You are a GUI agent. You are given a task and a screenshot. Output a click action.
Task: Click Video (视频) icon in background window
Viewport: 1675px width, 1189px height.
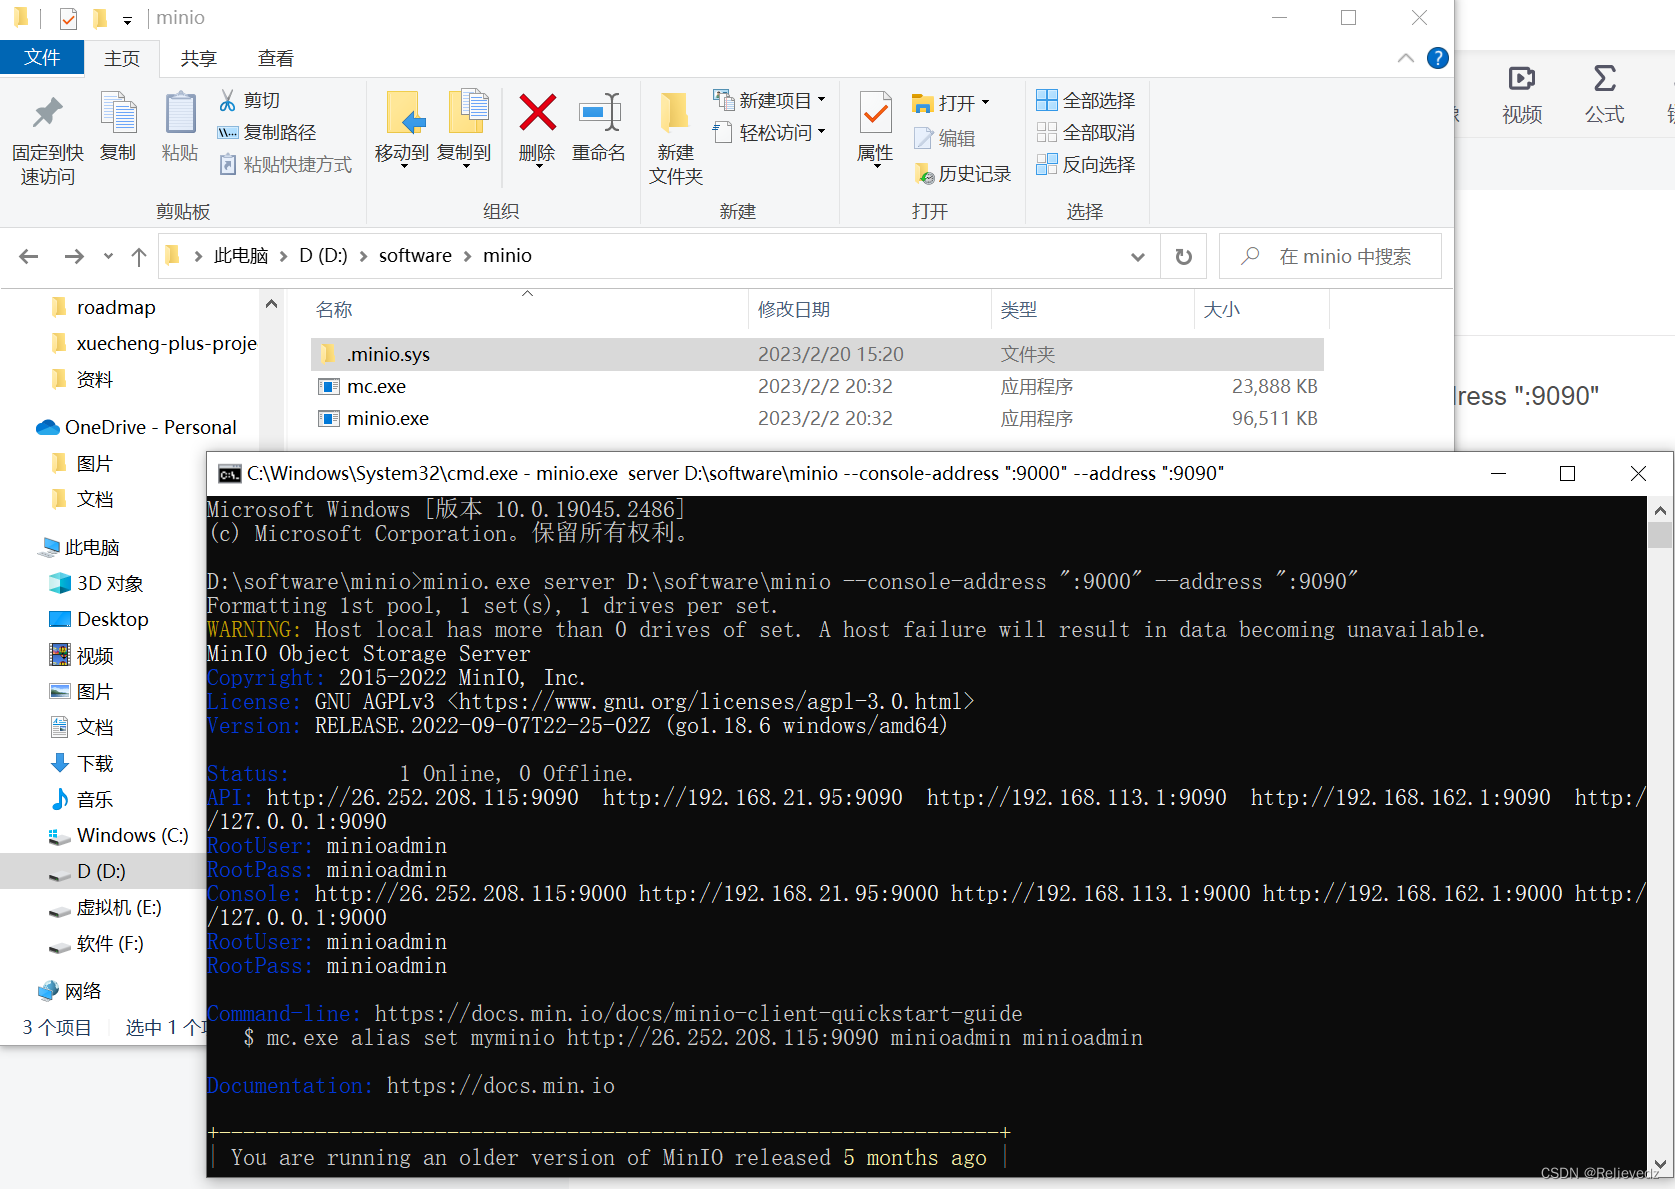coord(1522,78)
